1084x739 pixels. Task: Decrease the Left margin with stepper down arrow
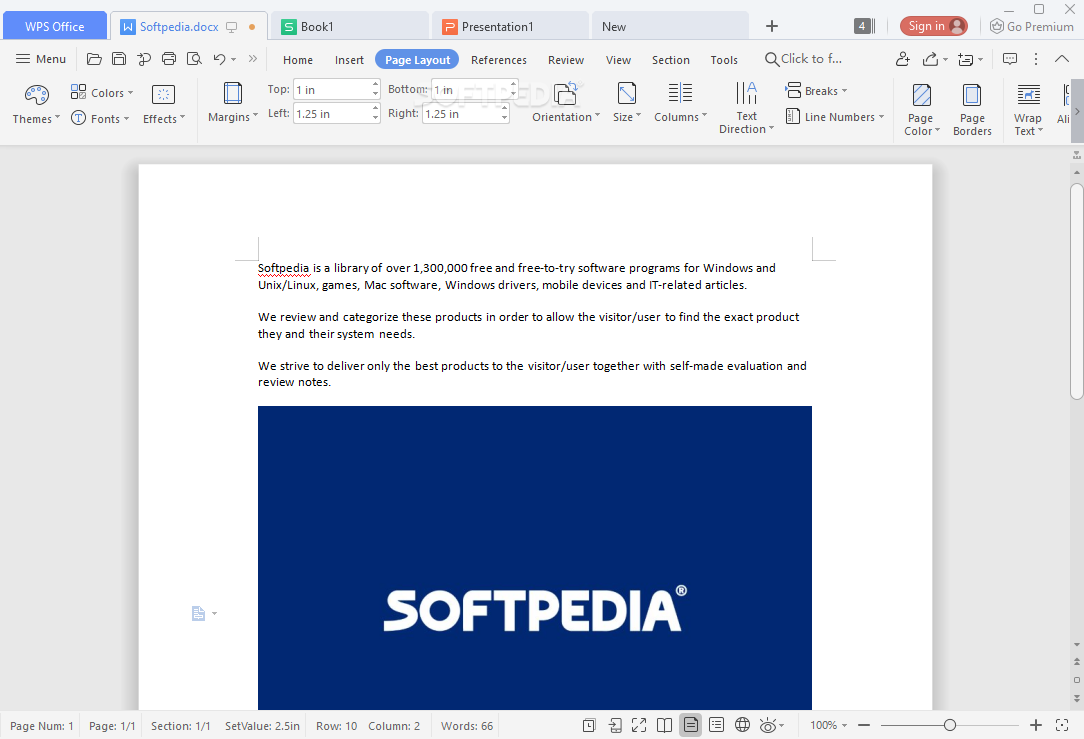pyautogui.click(x=375, y=118)
